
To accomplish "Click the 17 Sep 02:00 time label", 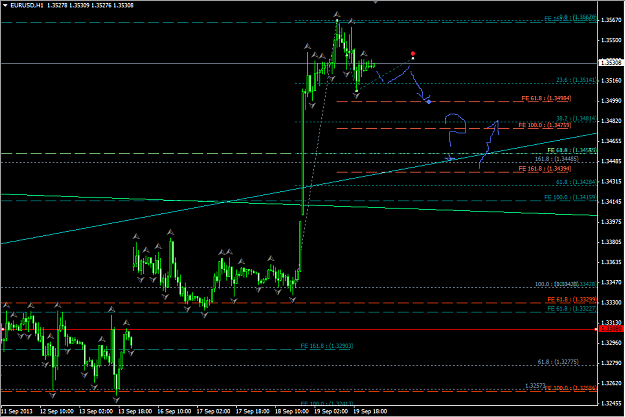I will [213, 411].
